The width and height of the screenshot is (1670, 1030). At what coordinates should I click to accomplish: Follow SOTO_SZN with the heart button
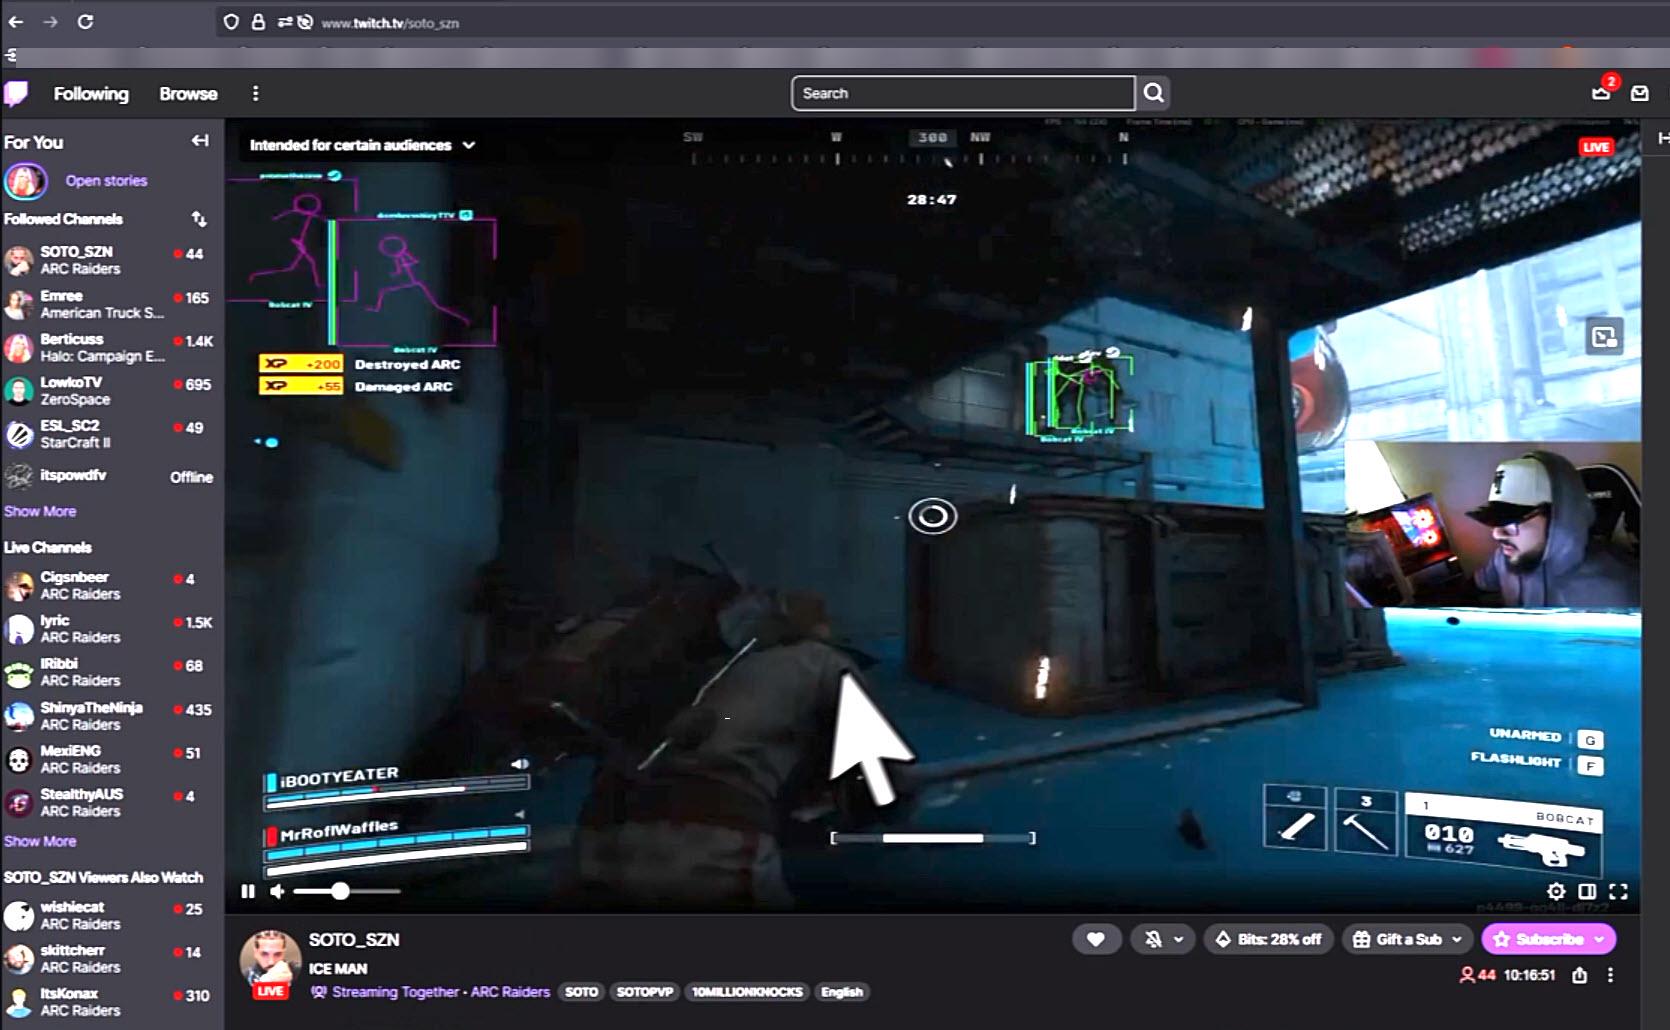coord(1096,939)
